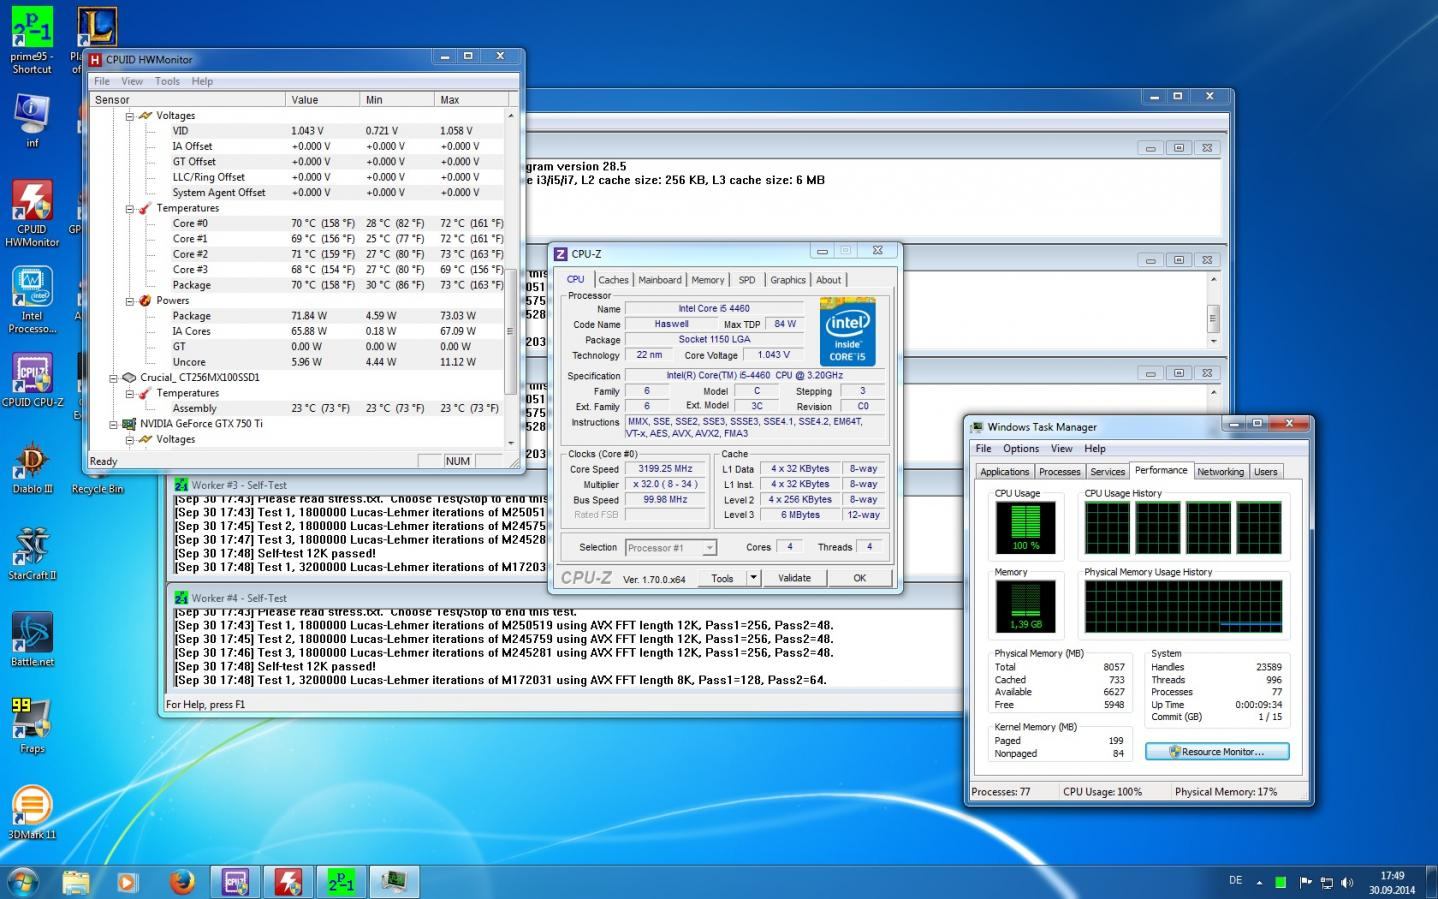Click the Tools button in CPU-Z
Image resolution: width=1438 pixels, height=899 pixels.
click(722, 578)
